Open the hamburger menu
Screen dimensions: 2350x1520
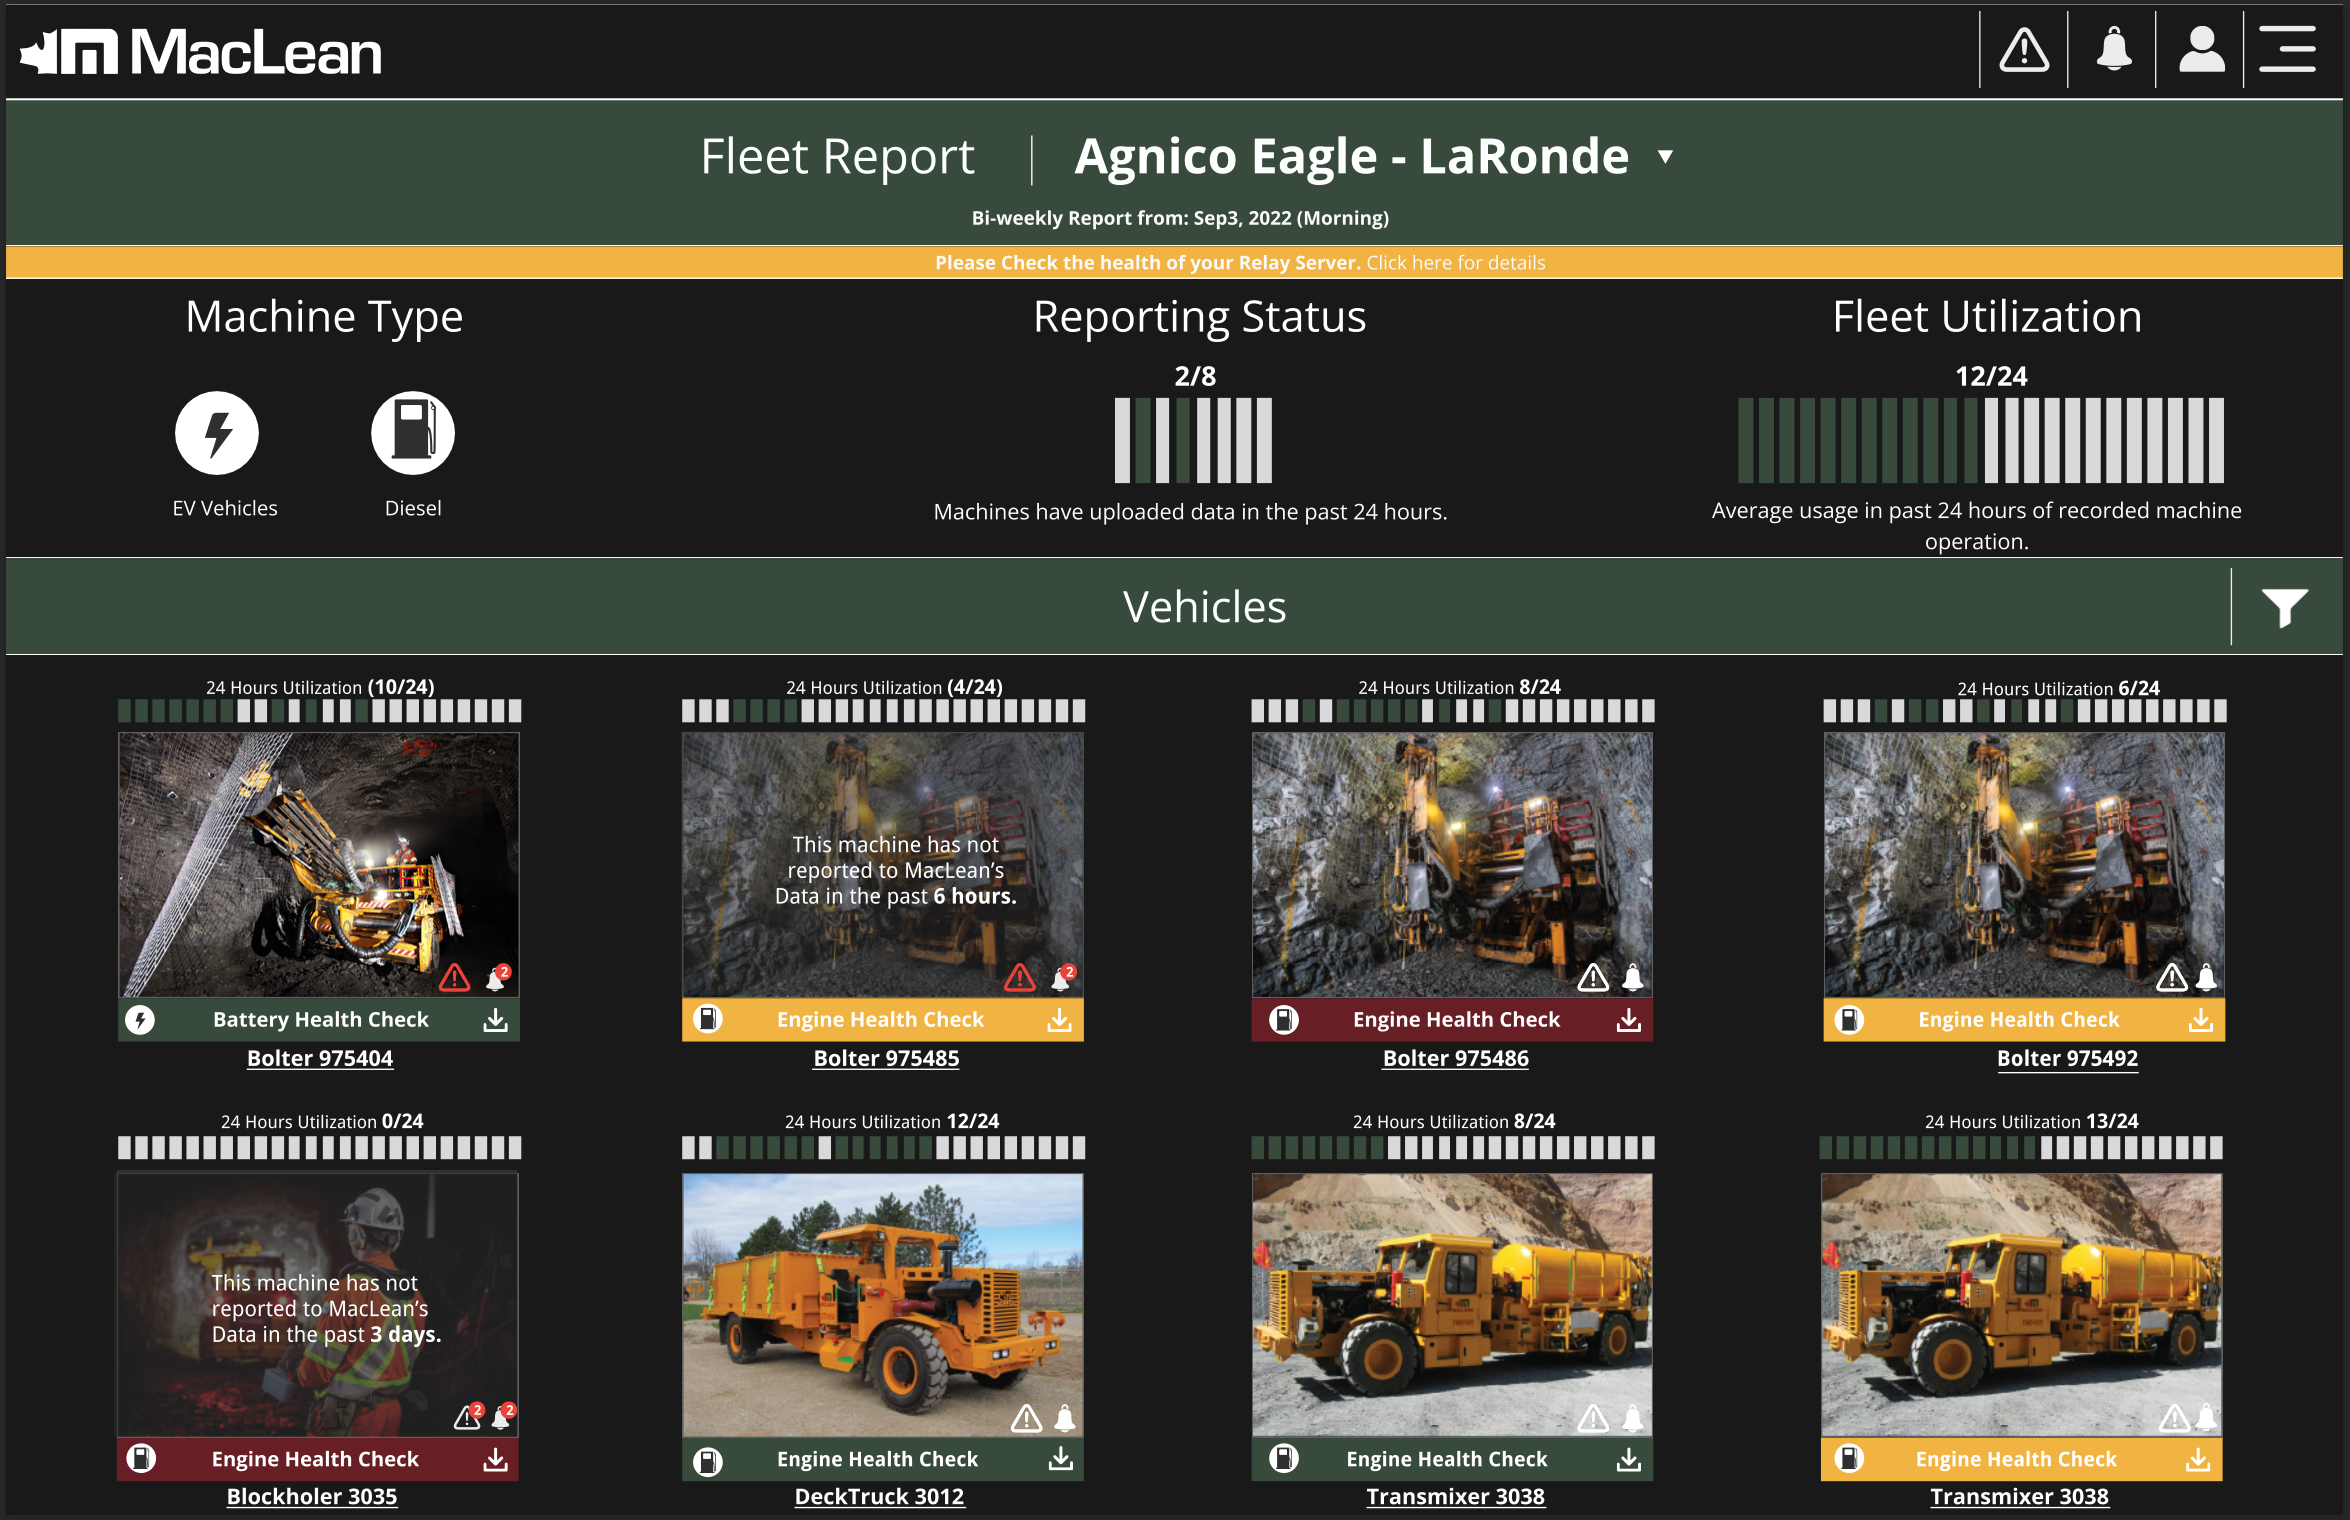(2288, 50)
